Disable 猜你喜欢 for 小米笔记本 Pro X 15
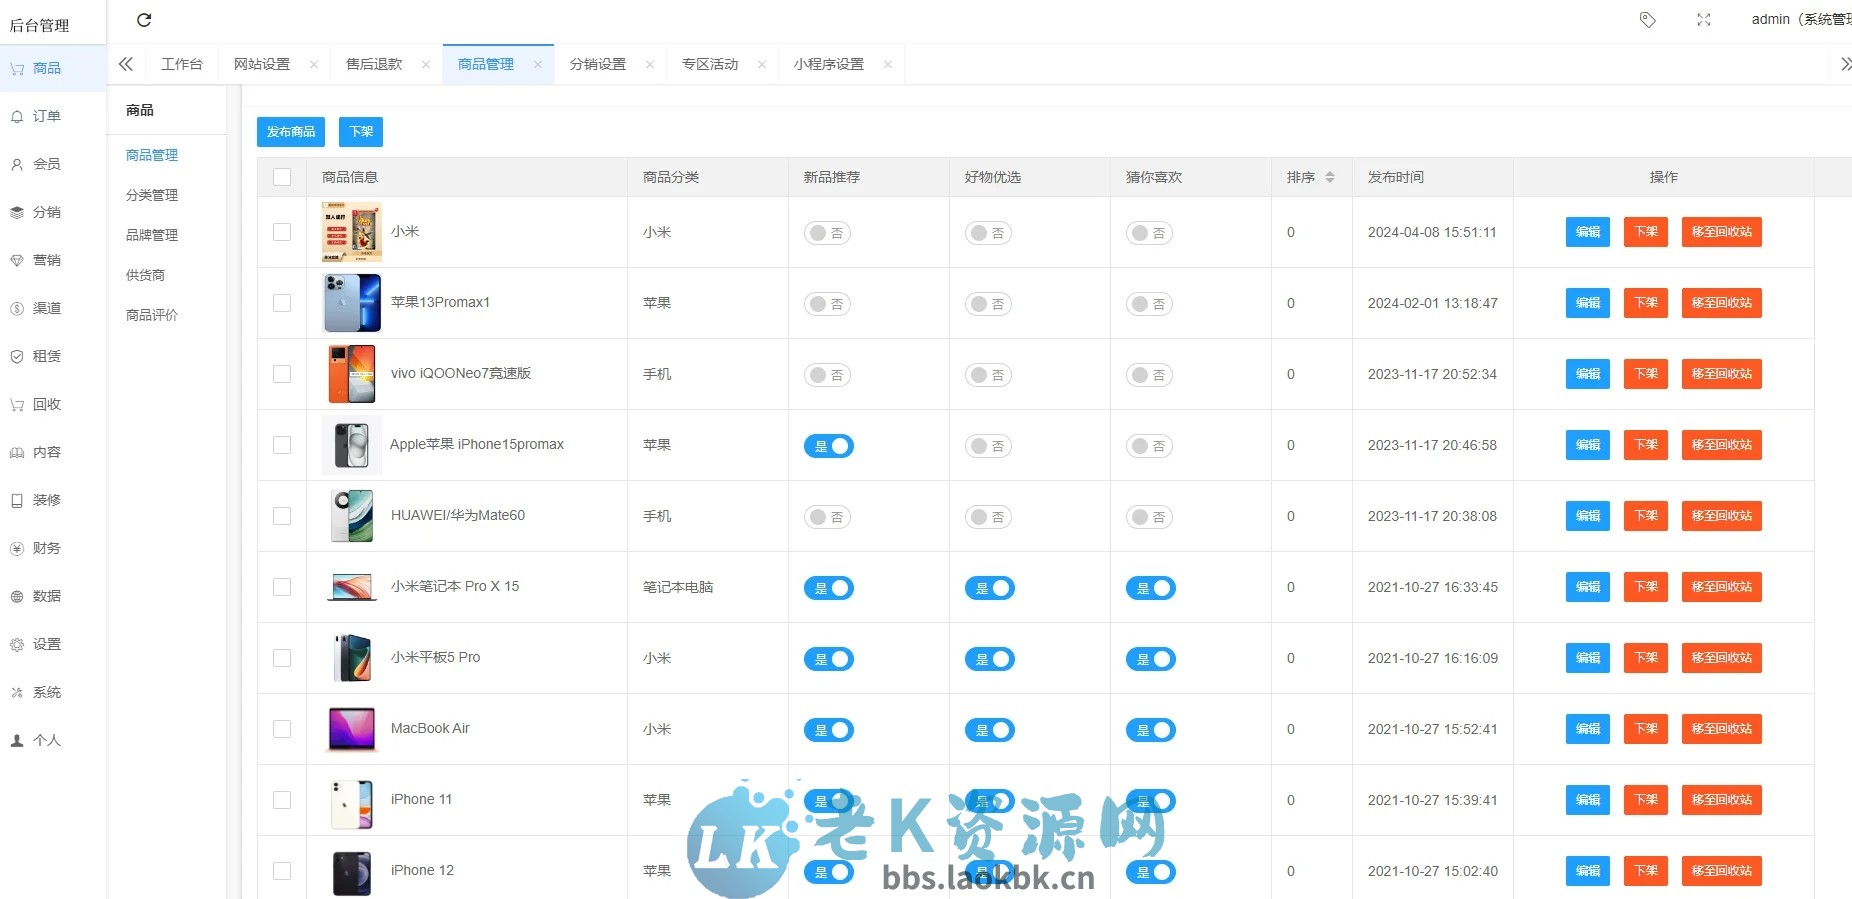 pos(1151,588)
